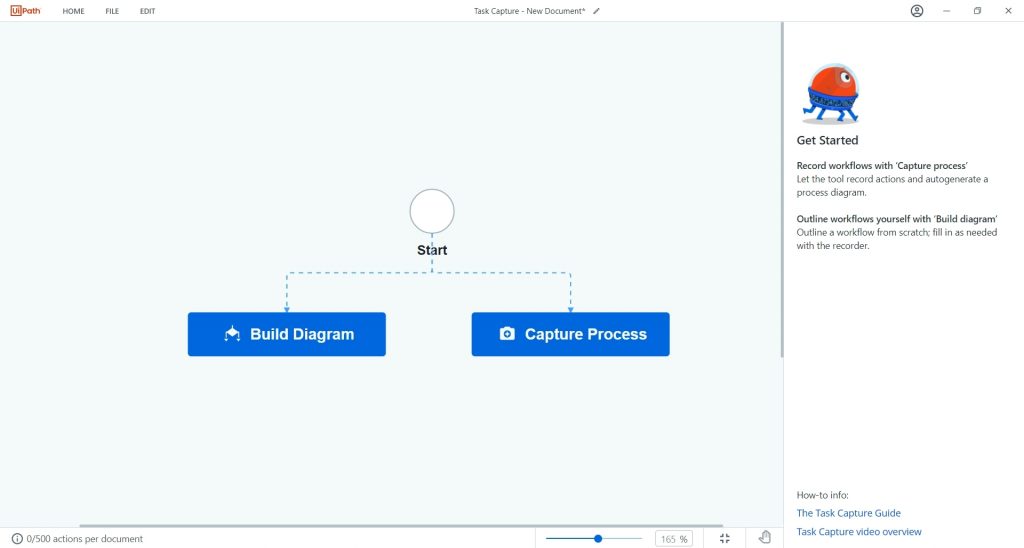This screenshot has height=548, width=1024.
Task: Click the robot mascot image
Action: [x=831, y=94]
